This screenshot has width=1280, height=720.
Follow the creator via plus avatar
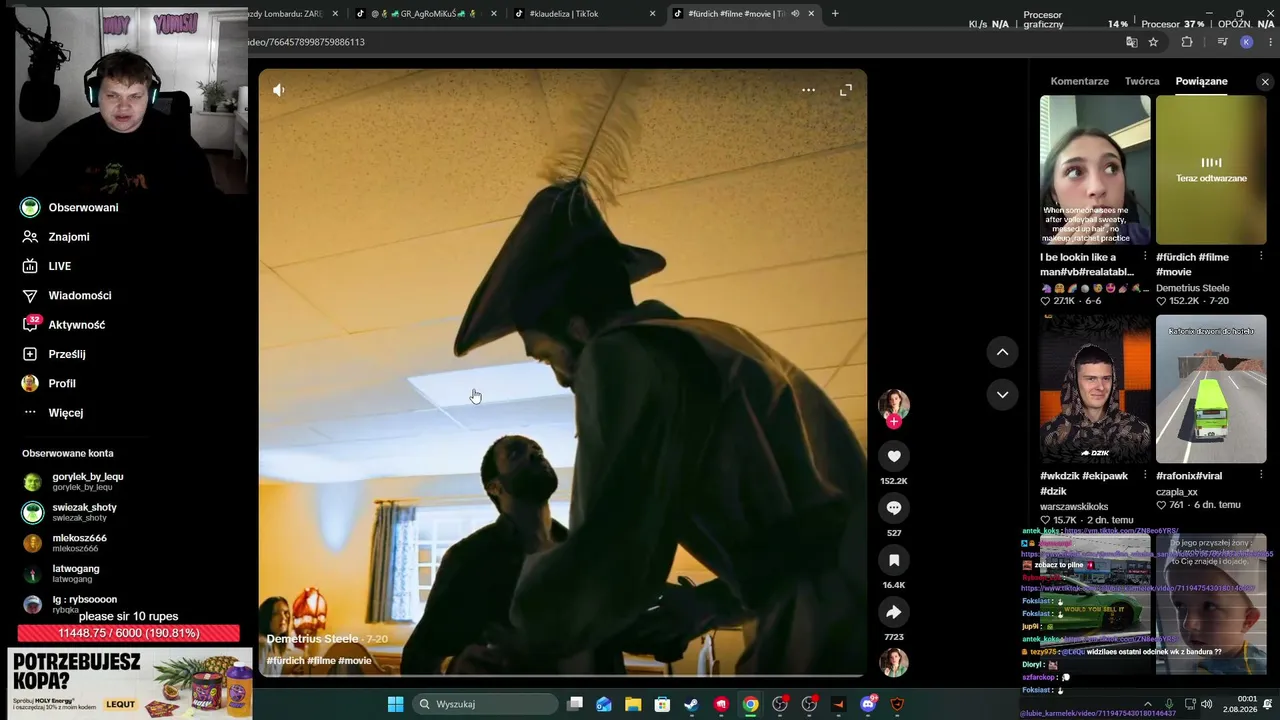tap(894, 422)
